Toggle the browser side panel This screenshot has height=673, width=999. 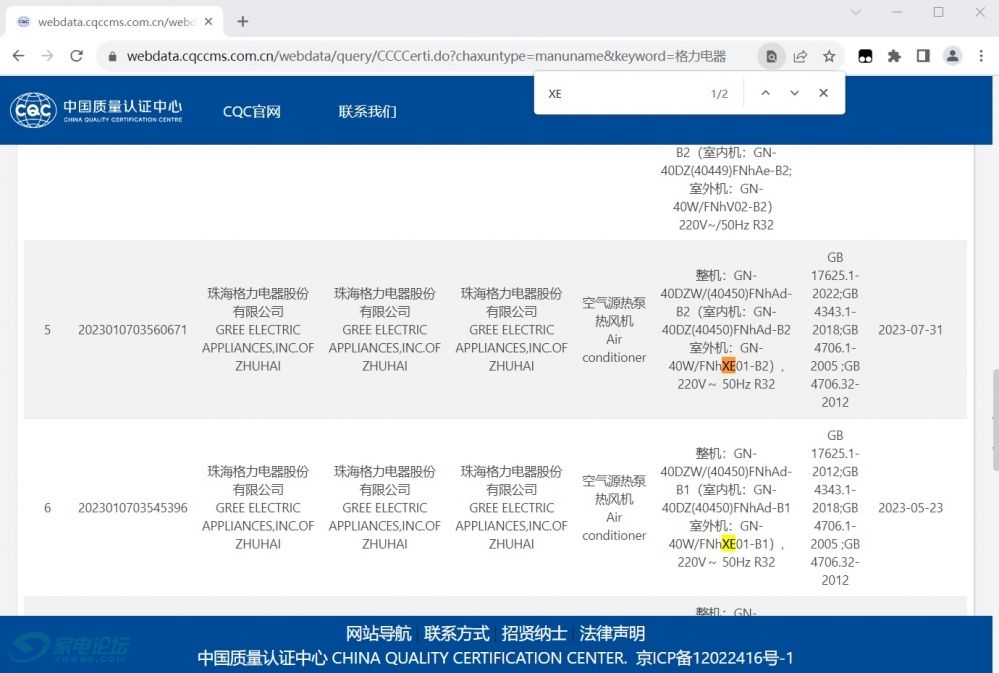[923, 56]
